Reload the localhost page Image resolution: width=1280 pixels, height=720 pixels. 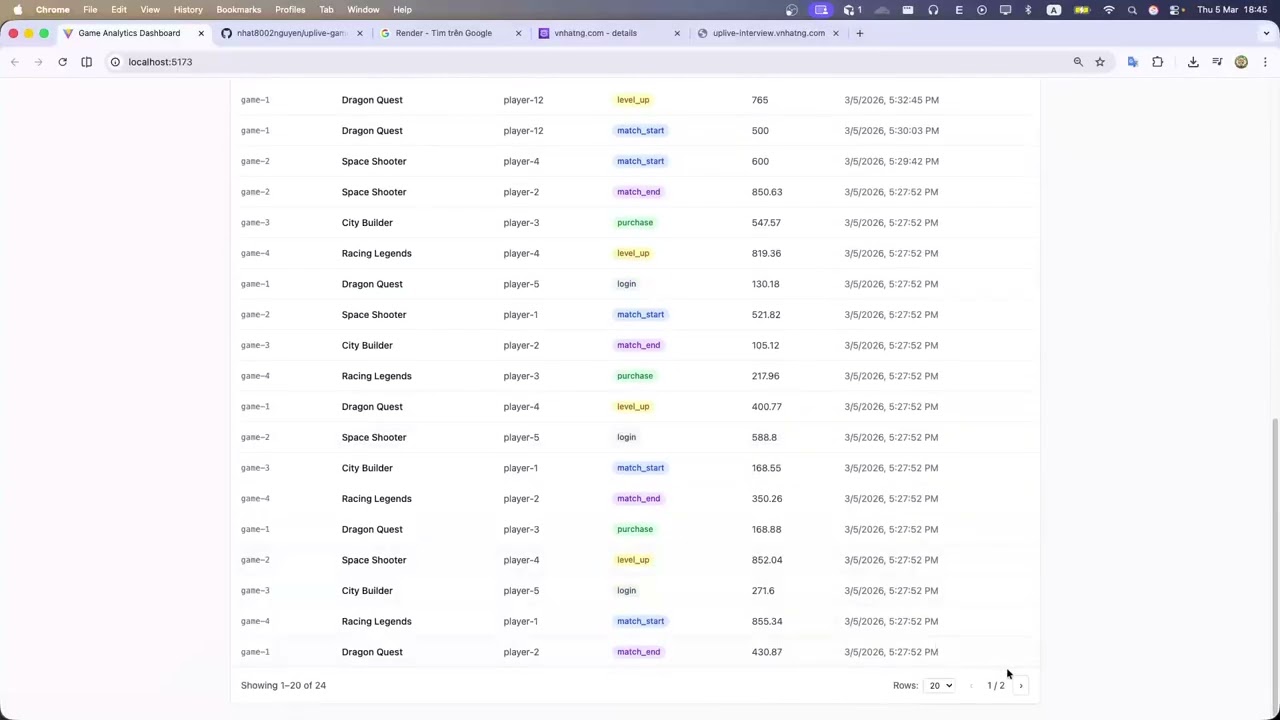click(x=62, y=62)
